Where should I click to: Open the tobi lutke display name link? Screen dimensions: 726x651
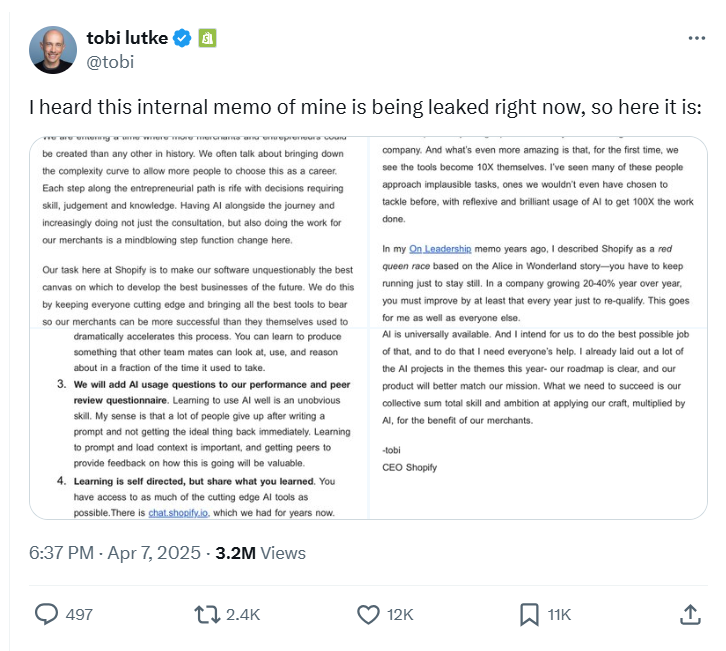click(129, 39)
